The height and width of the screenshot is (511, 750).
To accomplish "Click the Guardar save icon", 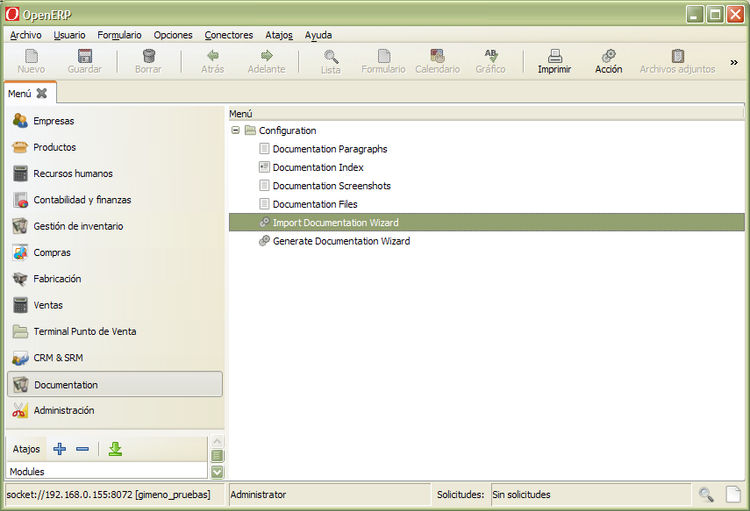I will 85,56.
